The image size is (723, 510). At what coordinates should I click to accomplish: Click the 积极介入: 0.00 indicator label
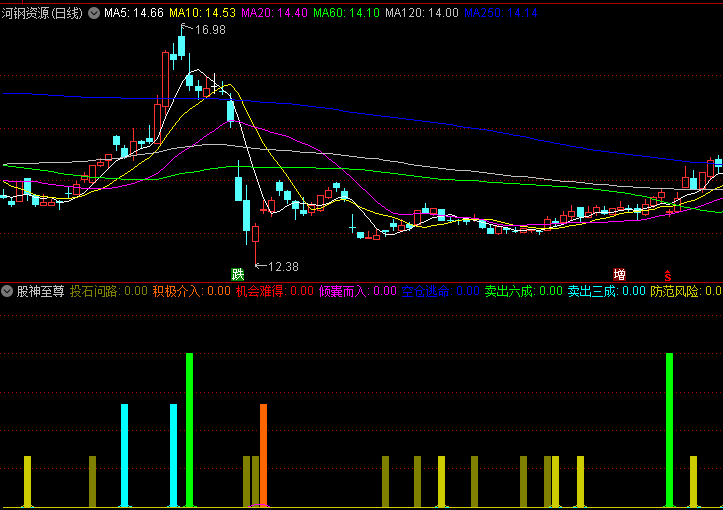click(192, 291)
